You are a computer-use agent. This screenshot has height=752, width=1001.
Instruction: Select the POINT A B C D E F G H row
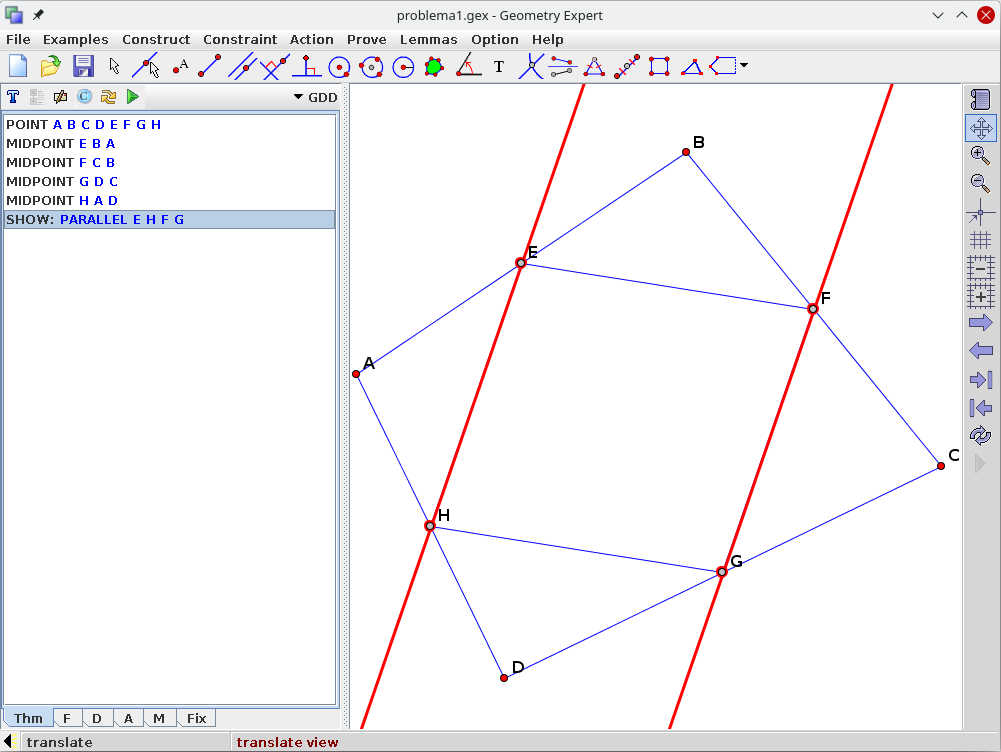tap(169, 124)
